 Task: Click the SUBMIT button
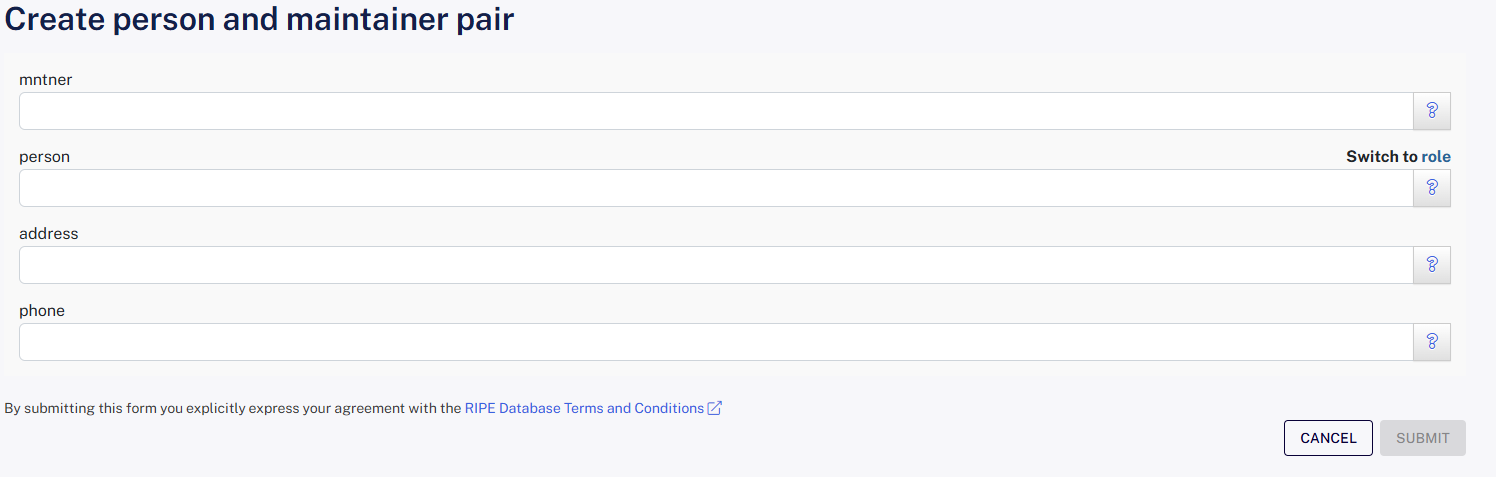[x=1422, y=438]
